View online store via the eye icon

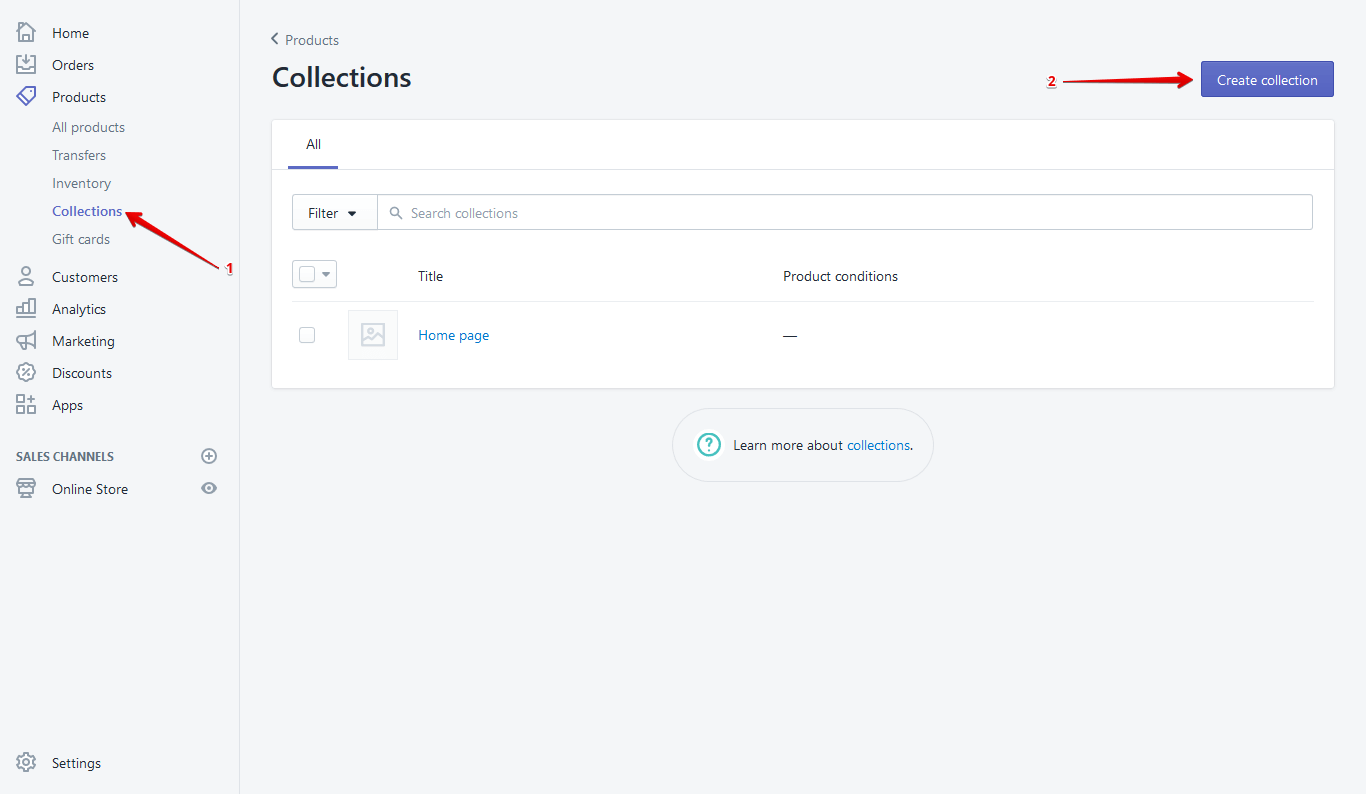click(x=209, y=489)
